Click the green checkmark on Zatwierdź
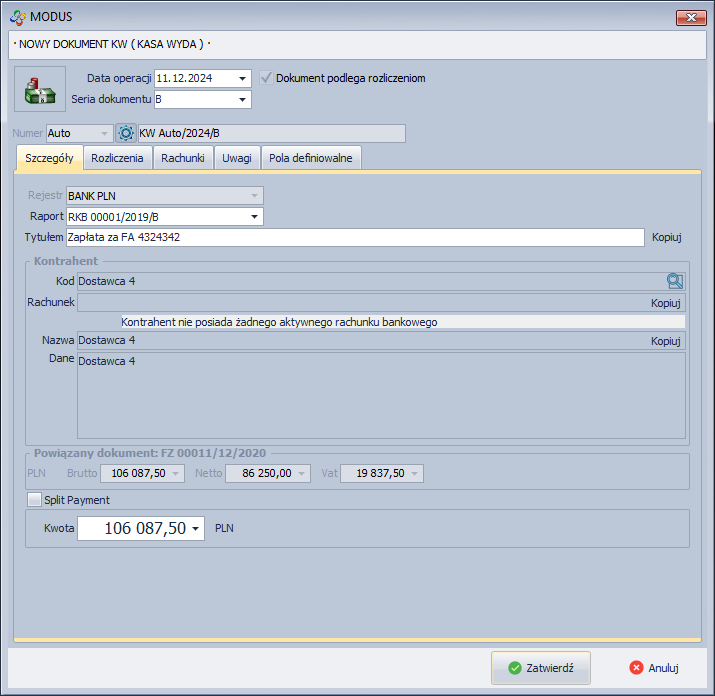 tap(514, 668)
